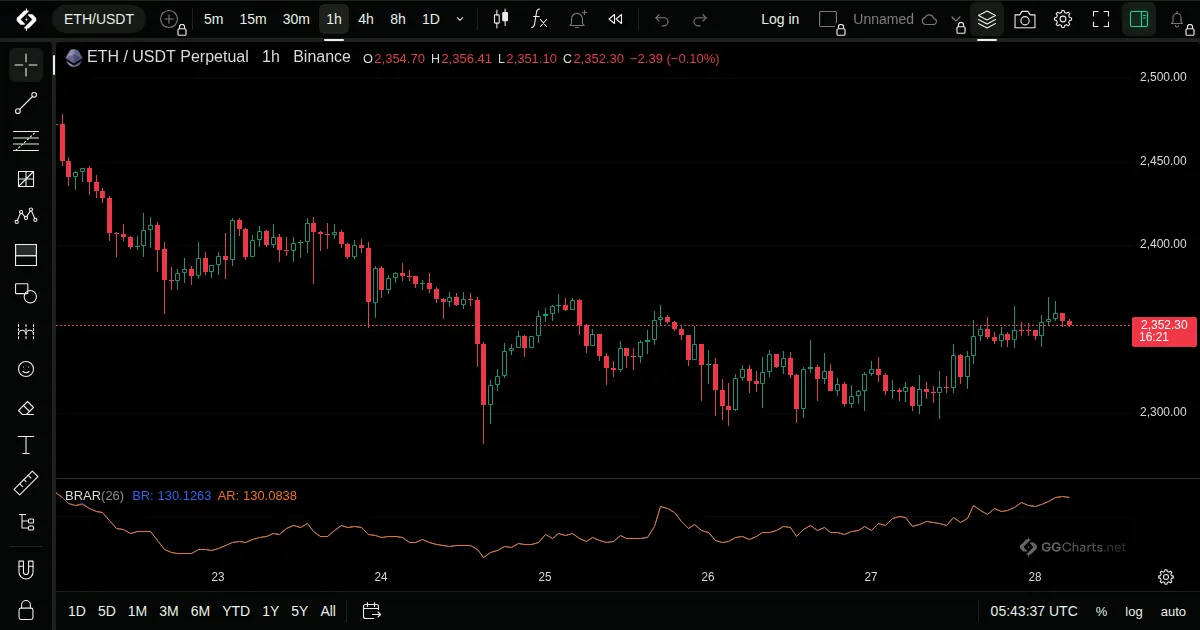Open the long/short position tool
This screenshot has width=1200, height=630.
tap(26, 255)
